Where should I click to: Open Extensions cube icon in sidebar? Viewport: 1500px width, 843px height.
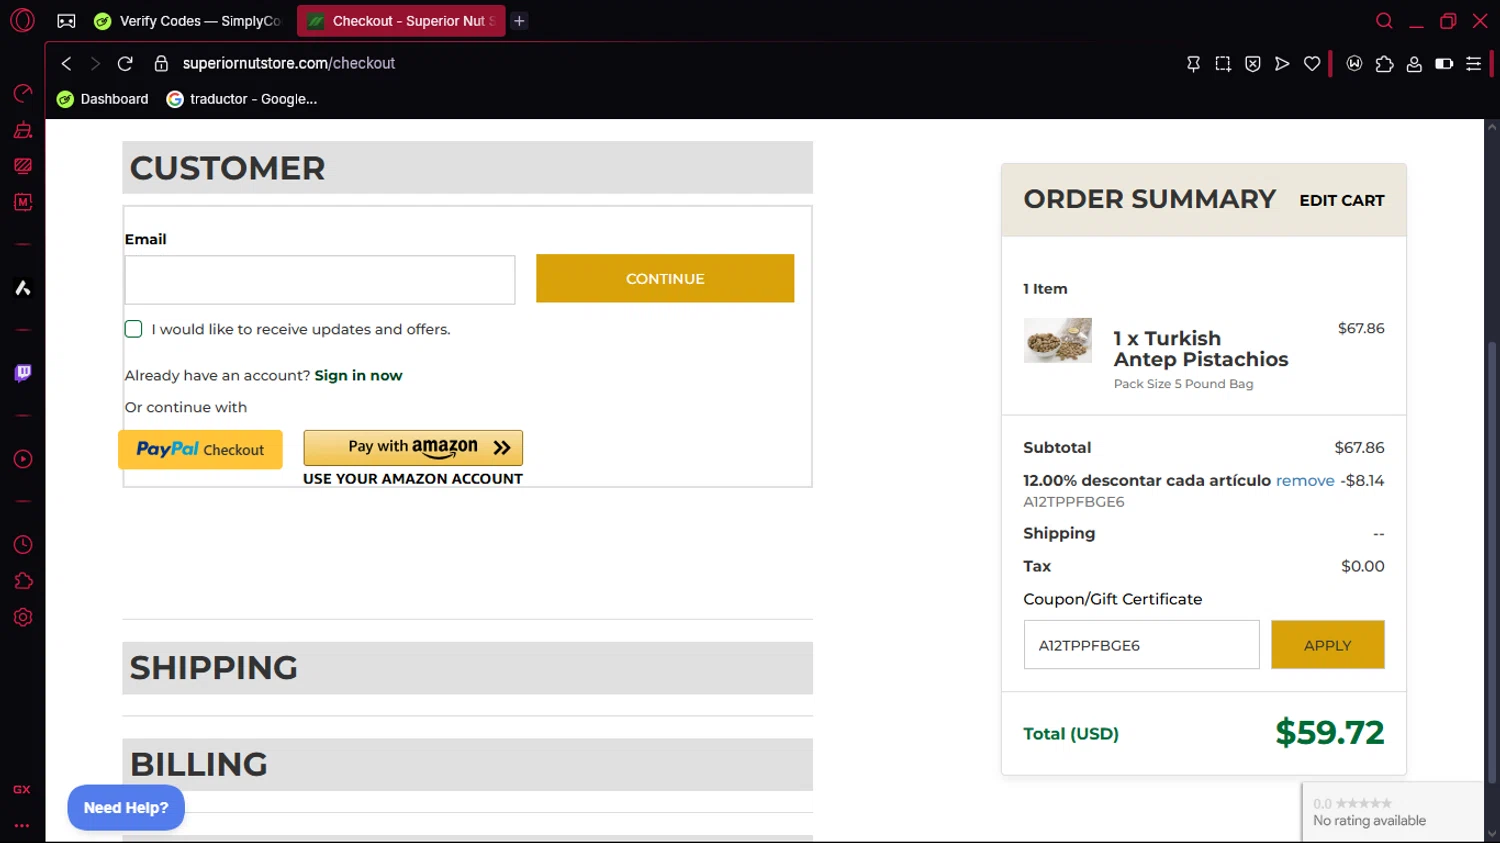[x=22, y=581]
